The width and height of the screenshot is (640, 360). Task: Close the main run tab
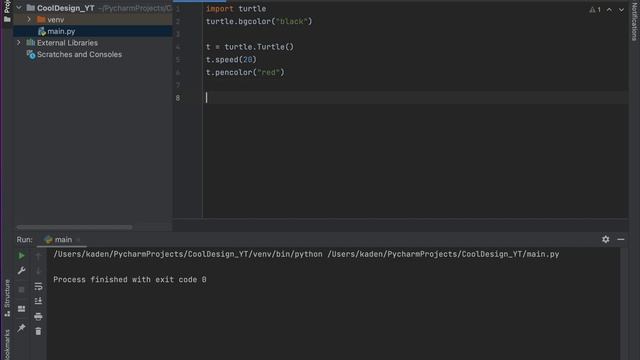pyautogui.click(x=78, y=240)
